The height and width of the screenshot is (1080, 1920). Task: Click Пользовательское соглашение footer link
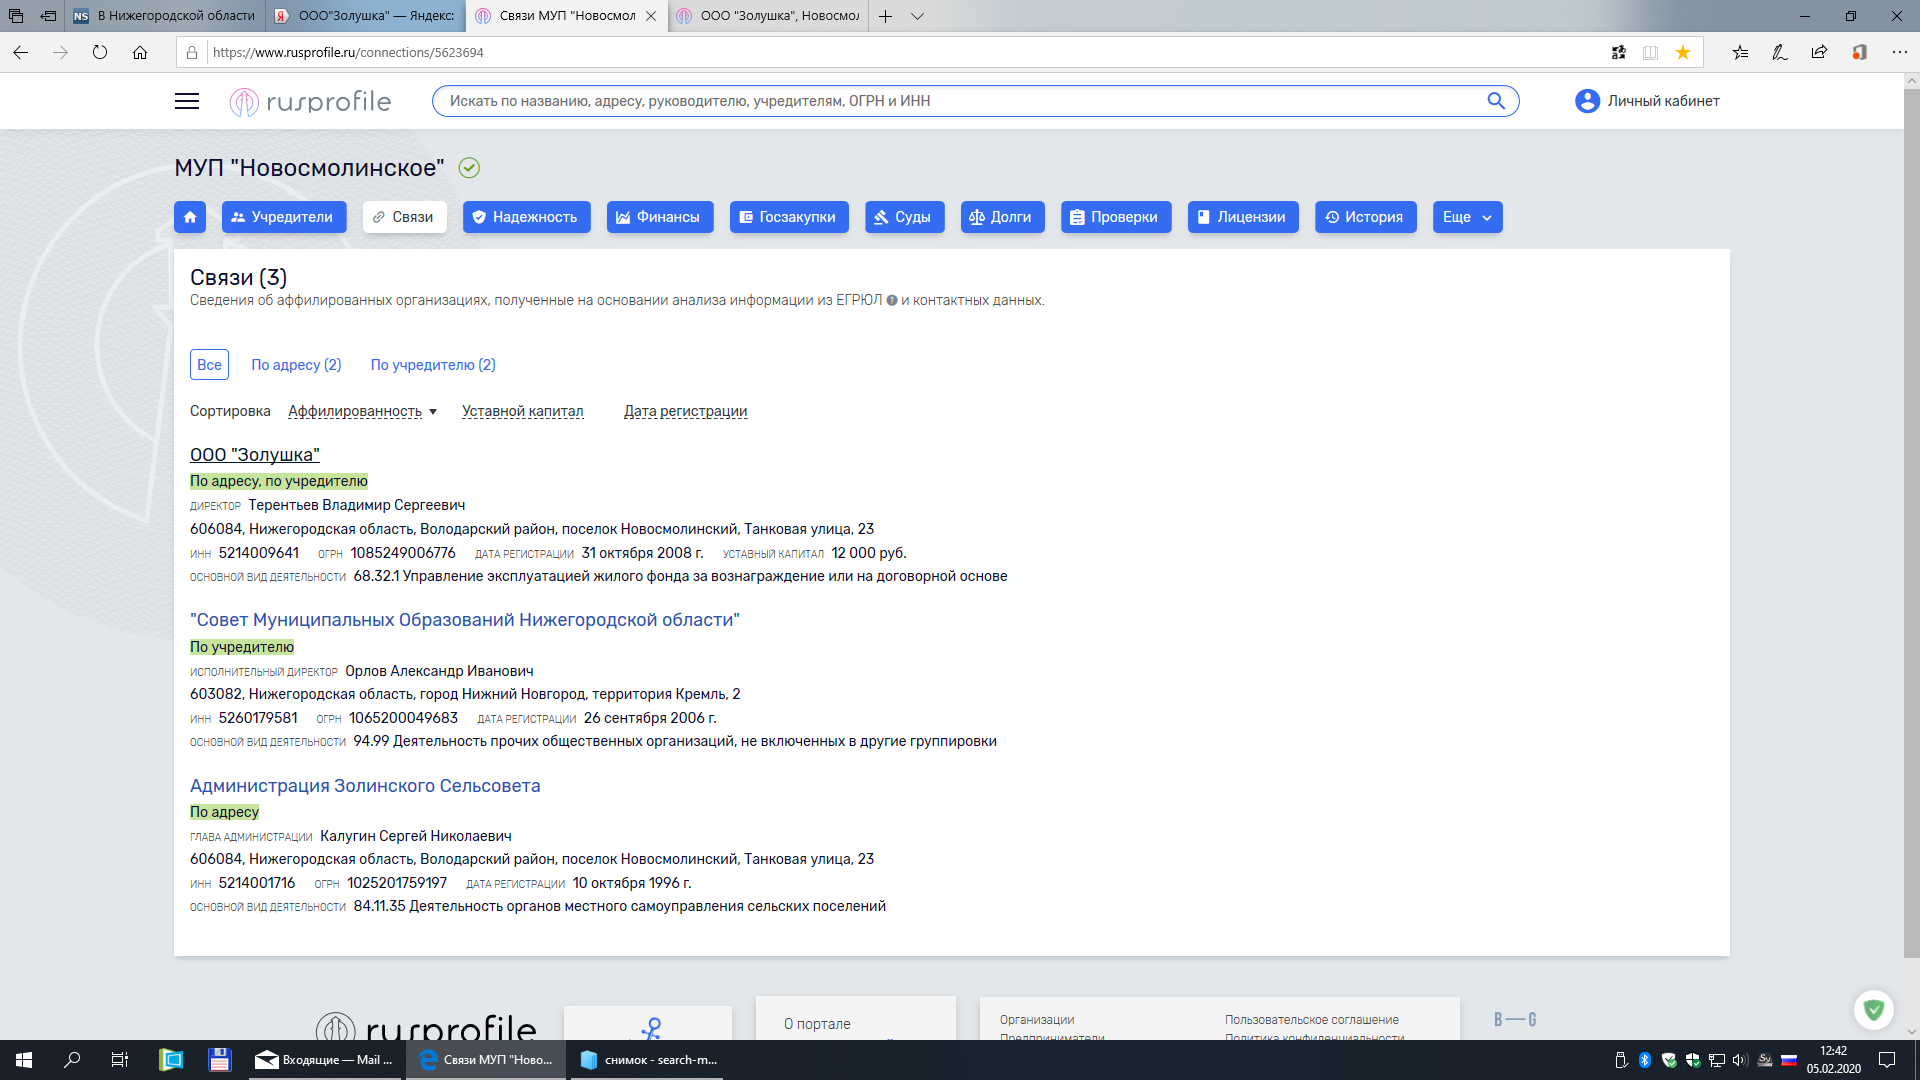coord(1312,1020)
